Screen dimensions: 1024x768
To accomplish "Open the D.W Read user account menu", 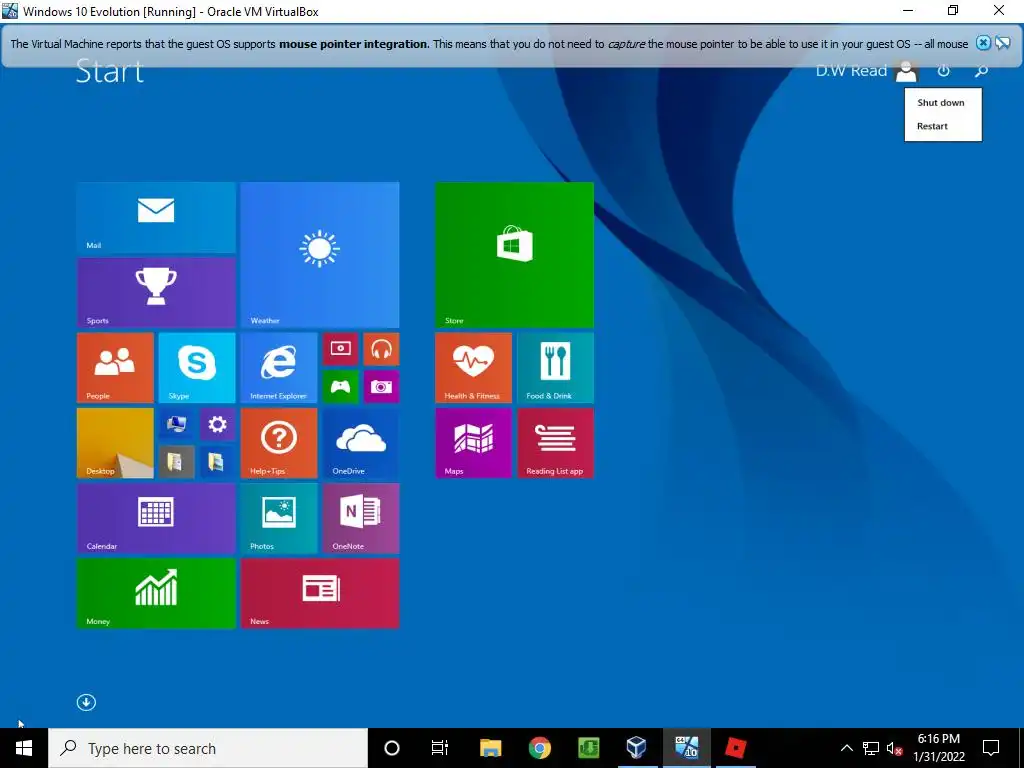I will [867, 71].
